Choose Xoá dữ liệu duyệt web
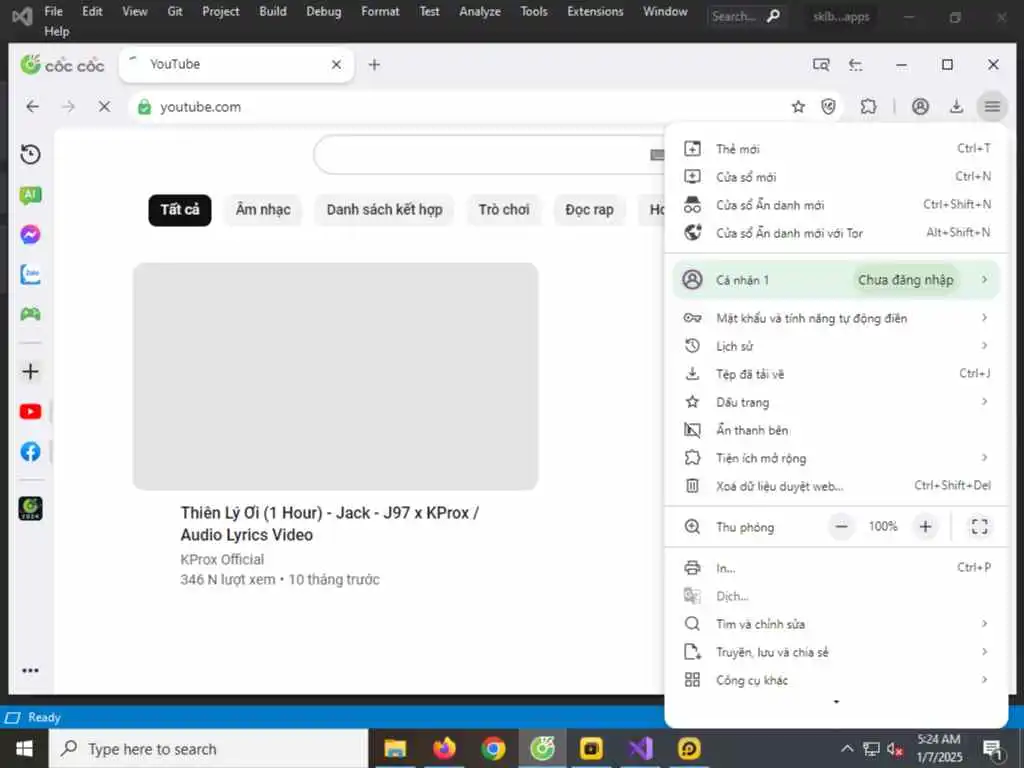The image size is (1024, 768). (836, 487)
